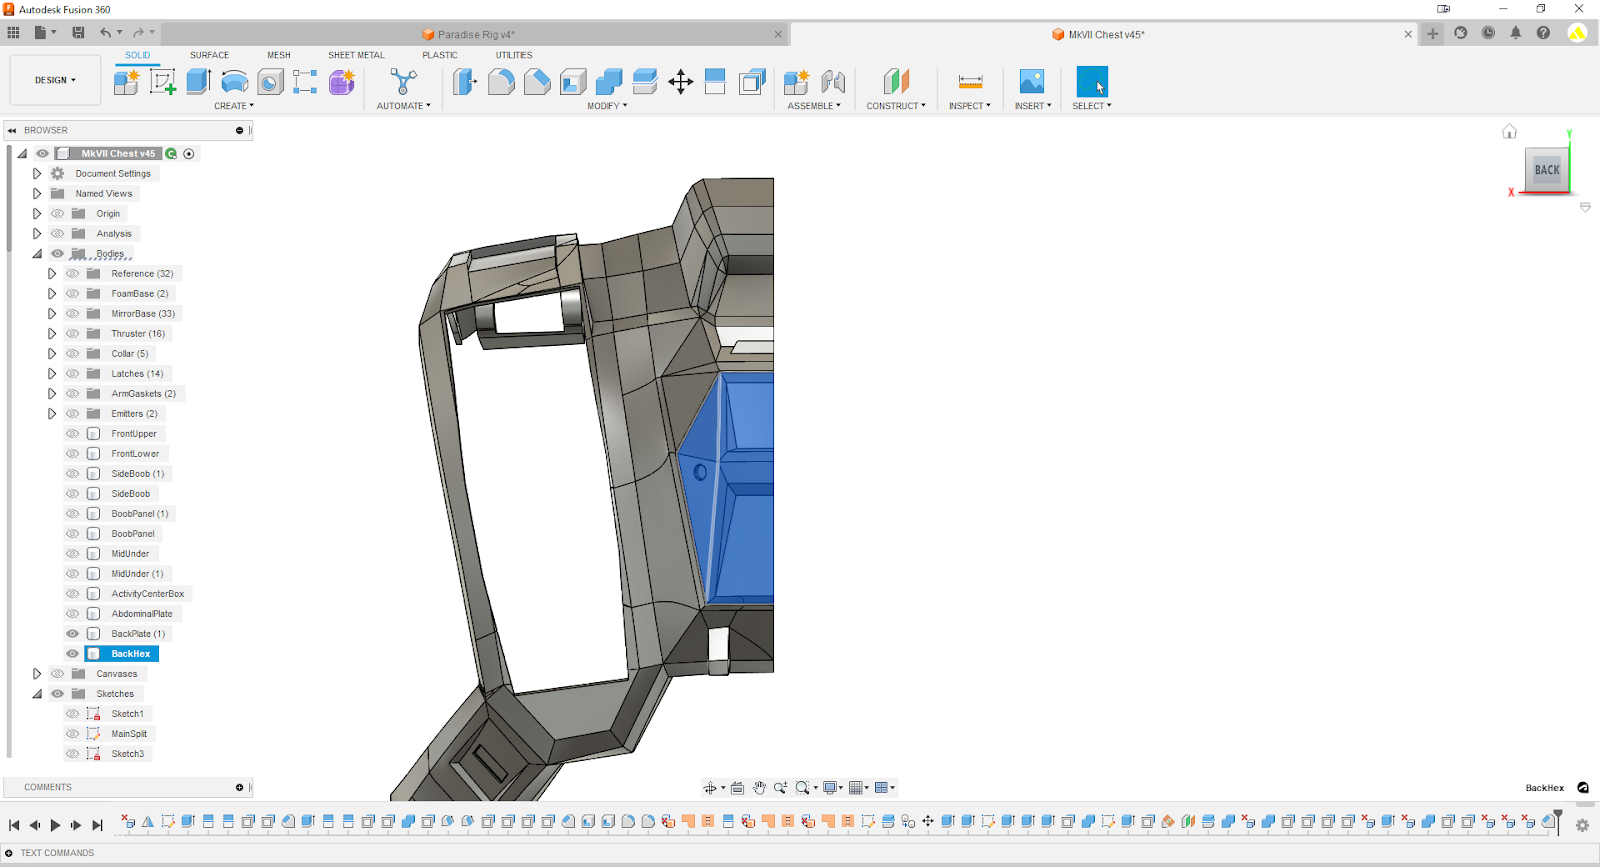
Task: Expand the TEXT COMMANDS panel
Action: point(9,853)
